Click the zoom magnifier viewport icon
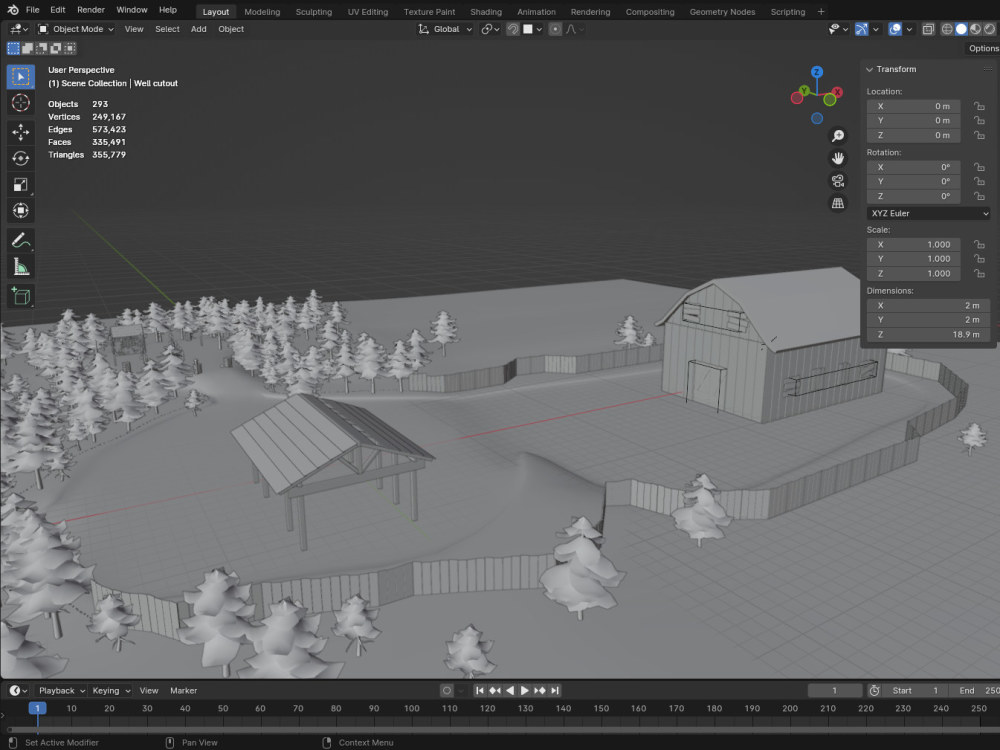Screen dimensions: 1000x750 coord(837,136)
